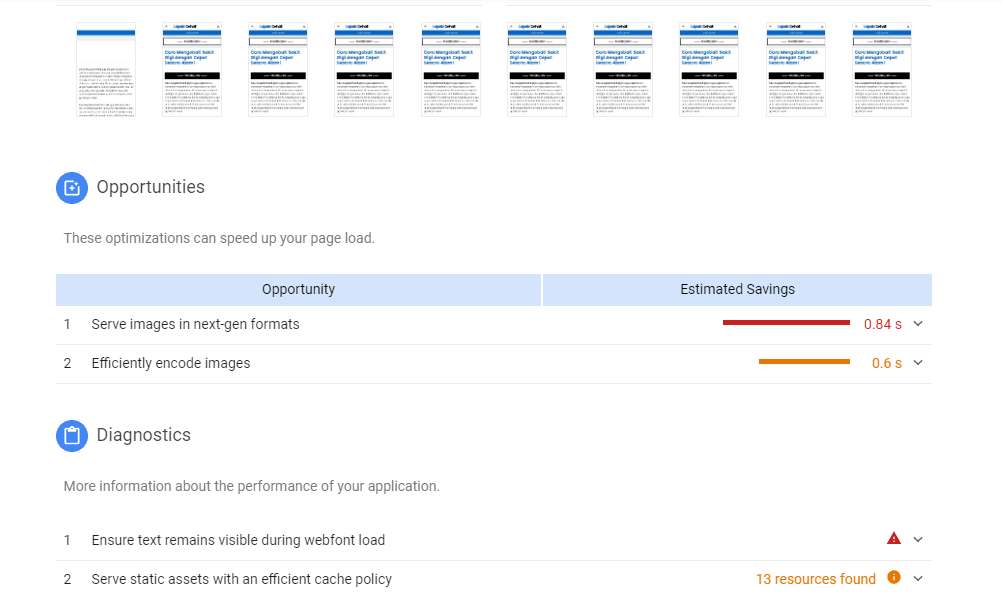Expand the webfont load diagnostic chevron
Viewport: 1002px width, 598px height.
(x=919, y=540)
